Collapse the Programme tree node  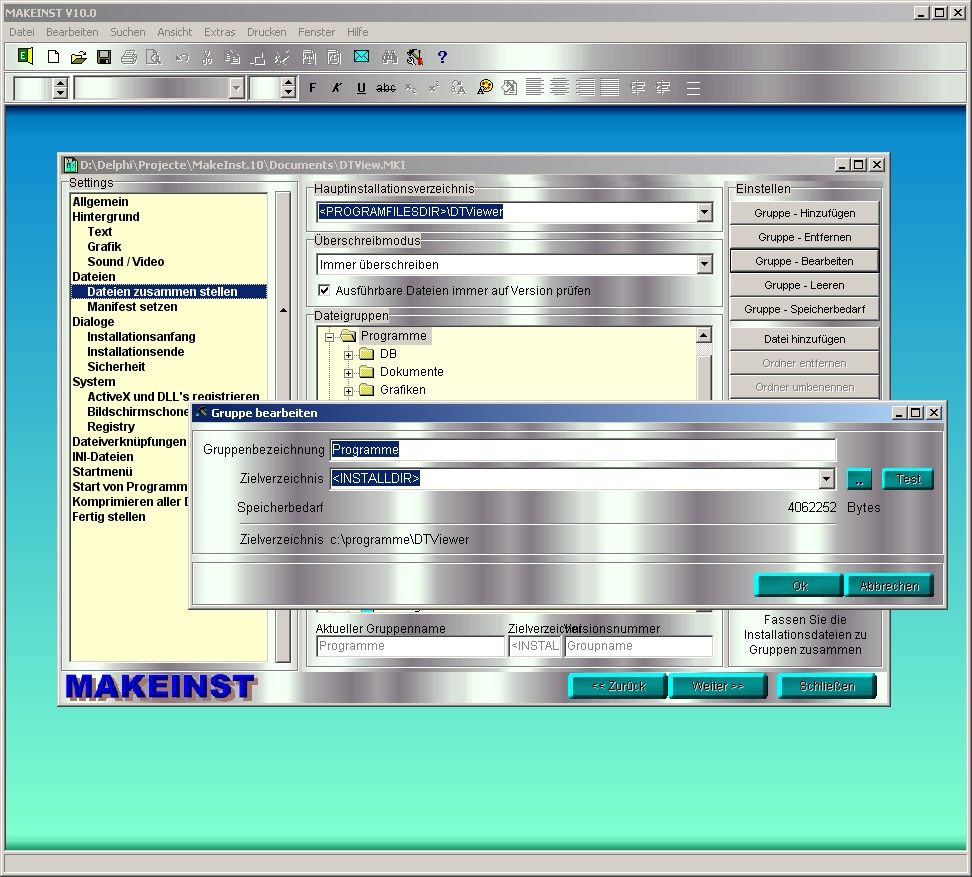[x=330, y=337]
